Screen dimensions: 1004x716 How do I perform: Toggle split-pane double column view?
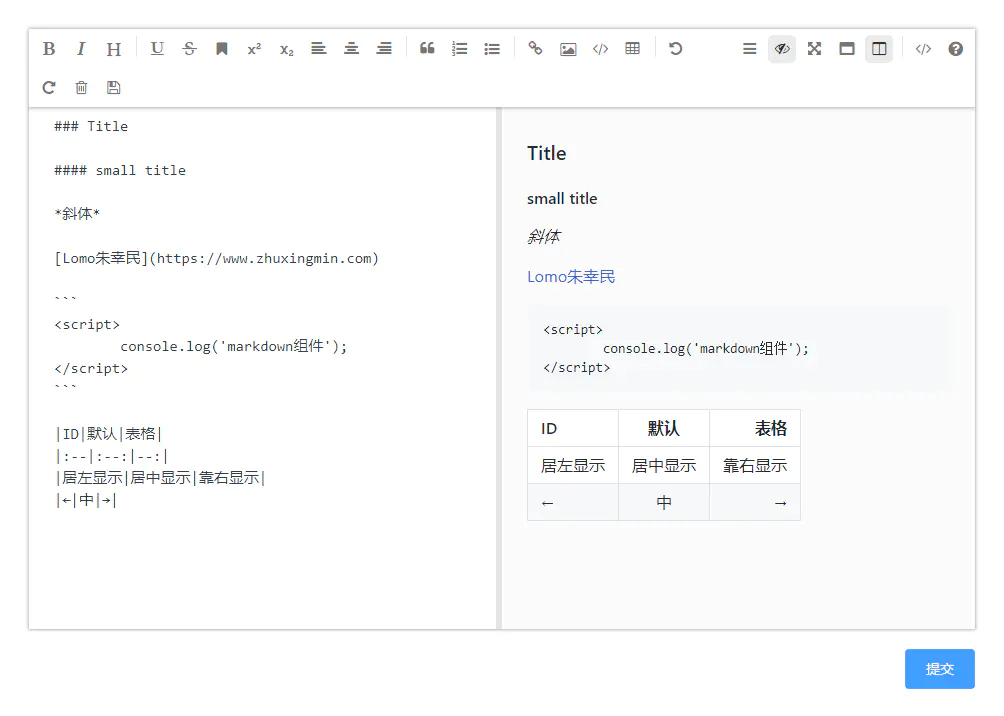[x=879, y=49]
